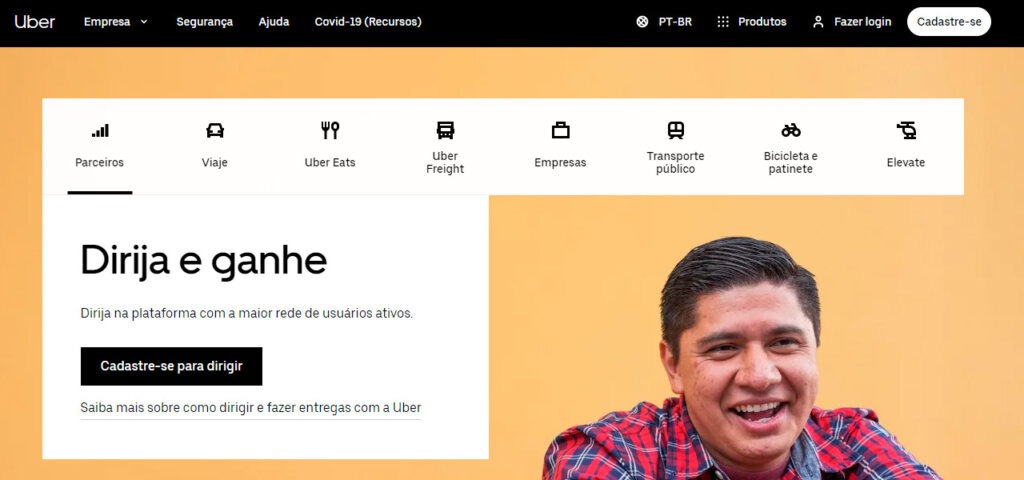Viewport: 1024px width, 480px height.
Task: Open the Empresa menu label
Action: (107, 22)
